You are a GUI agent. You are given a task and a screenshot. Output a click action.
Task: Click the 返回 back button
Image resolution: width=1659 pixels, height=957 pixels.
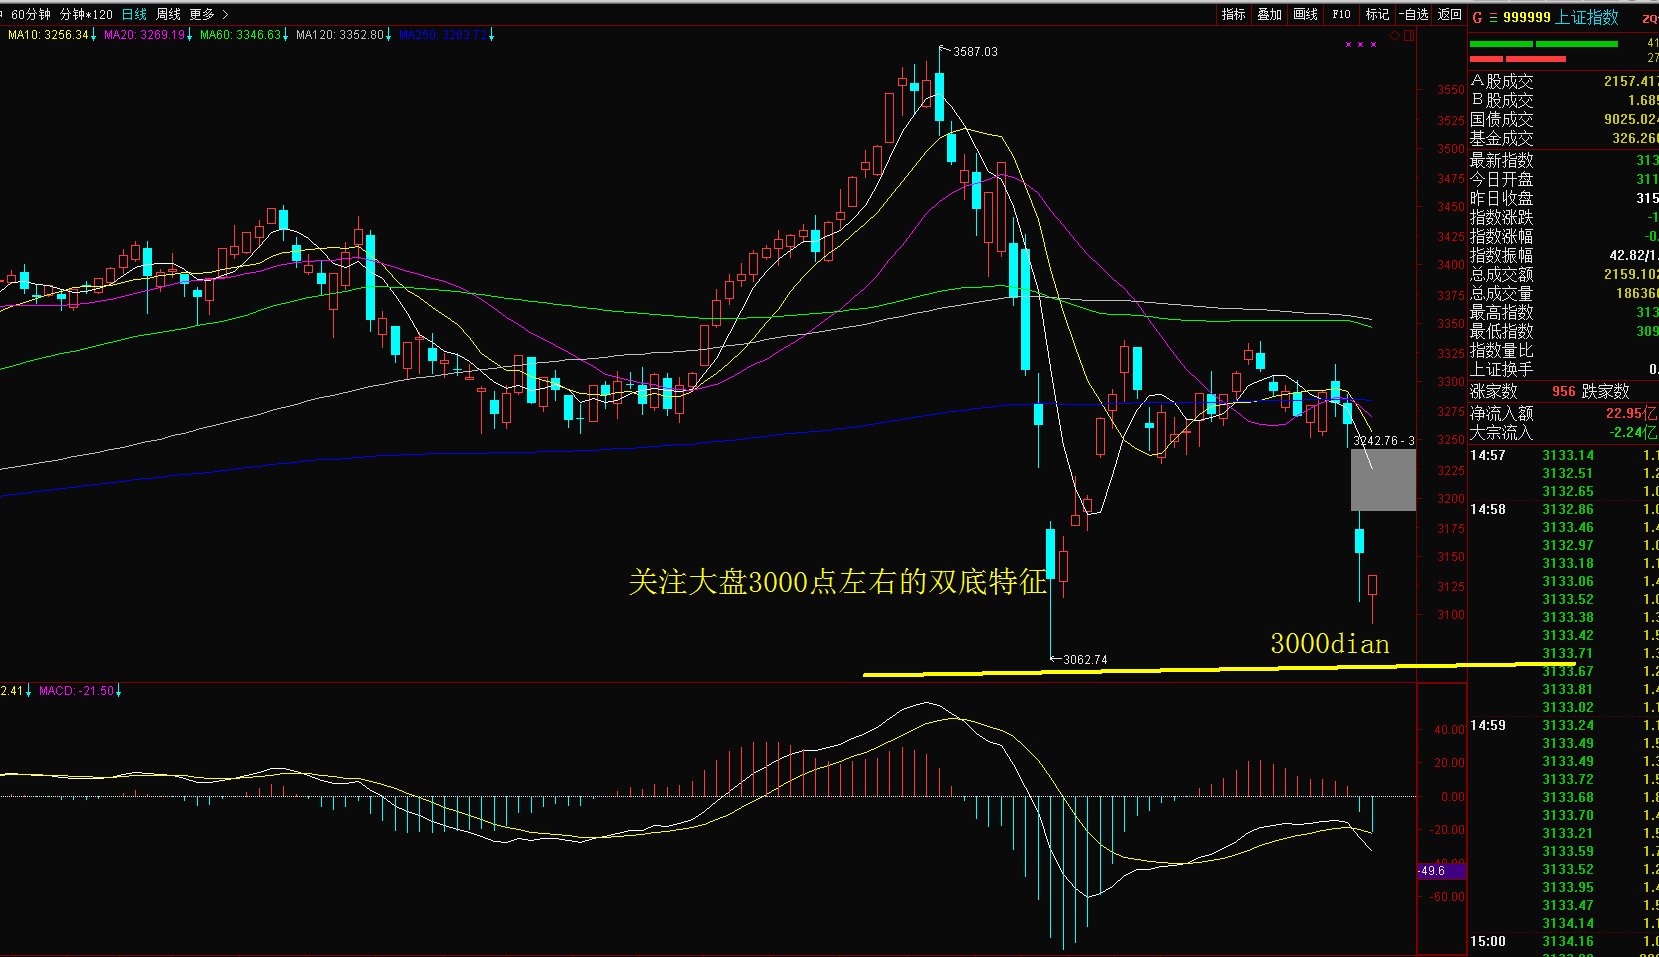[1449, 14]
